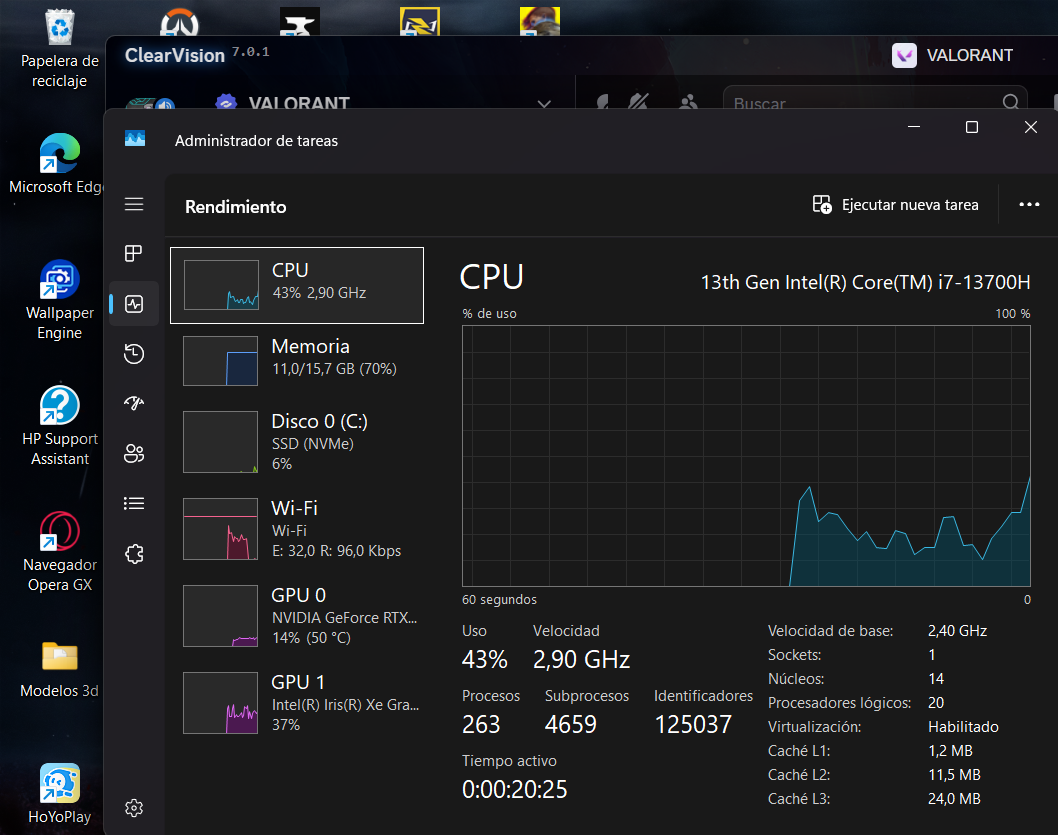Viewport: 1058px width, 835px height.
Task: Click the search magnifier icon in Discord
Action: tap(1010, 102)
